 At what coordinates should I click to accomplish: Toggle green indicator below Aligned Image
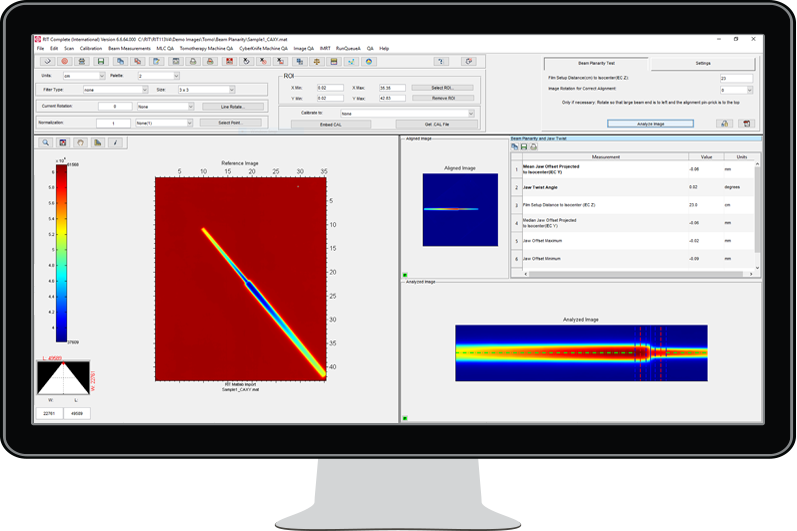tap(405, 274)
